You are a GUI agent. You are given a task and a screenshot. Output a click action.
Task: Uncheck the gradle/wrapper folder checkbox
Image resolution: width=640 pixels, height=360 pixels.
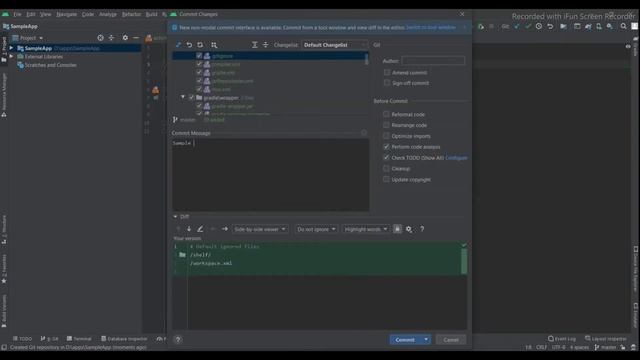191,98
